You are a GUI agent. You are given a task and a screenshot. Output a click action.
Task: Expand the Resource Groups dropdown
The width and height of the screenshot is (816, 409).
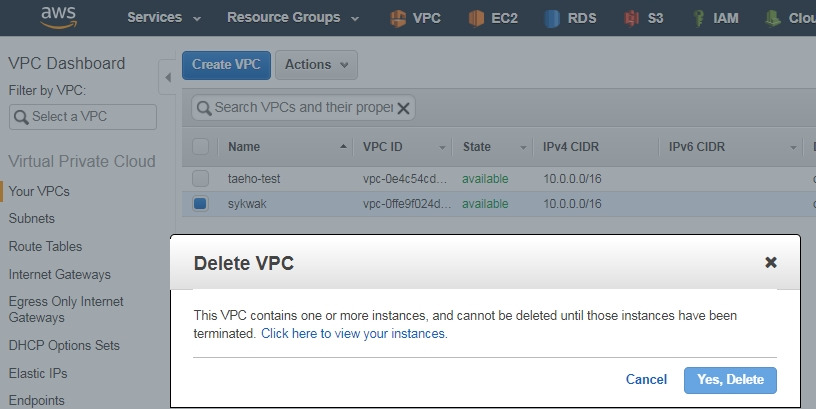click(x=293, y=18)
